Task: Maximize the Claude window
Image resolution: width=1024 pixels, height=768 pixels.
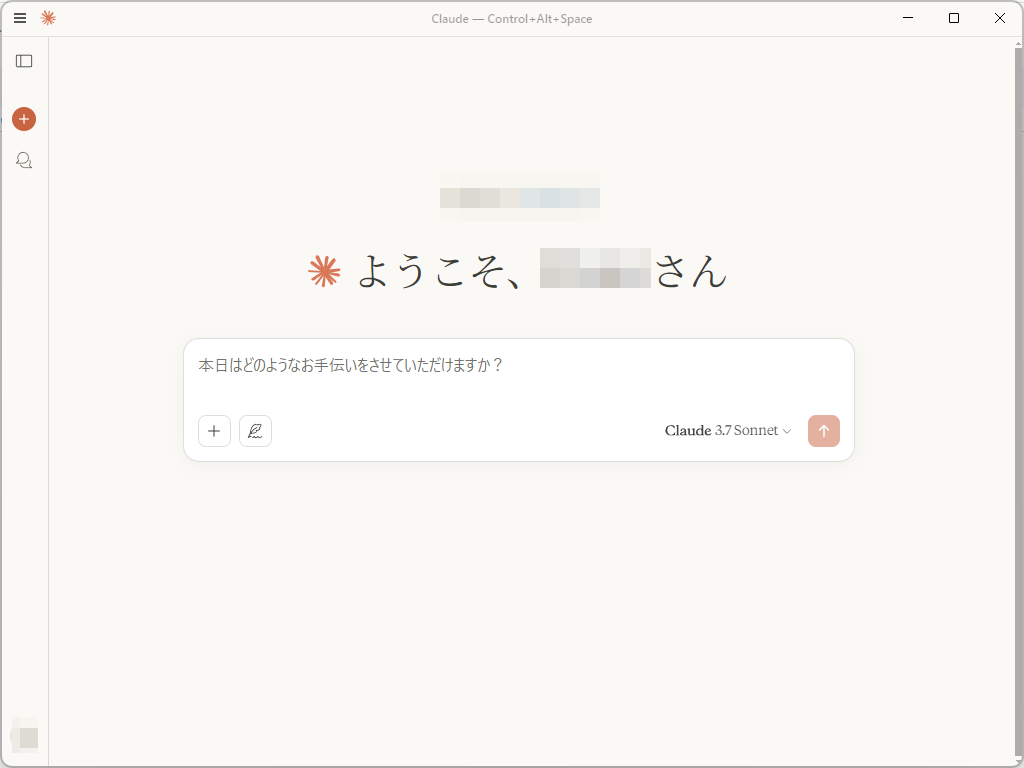Action: tap(953, 18)
